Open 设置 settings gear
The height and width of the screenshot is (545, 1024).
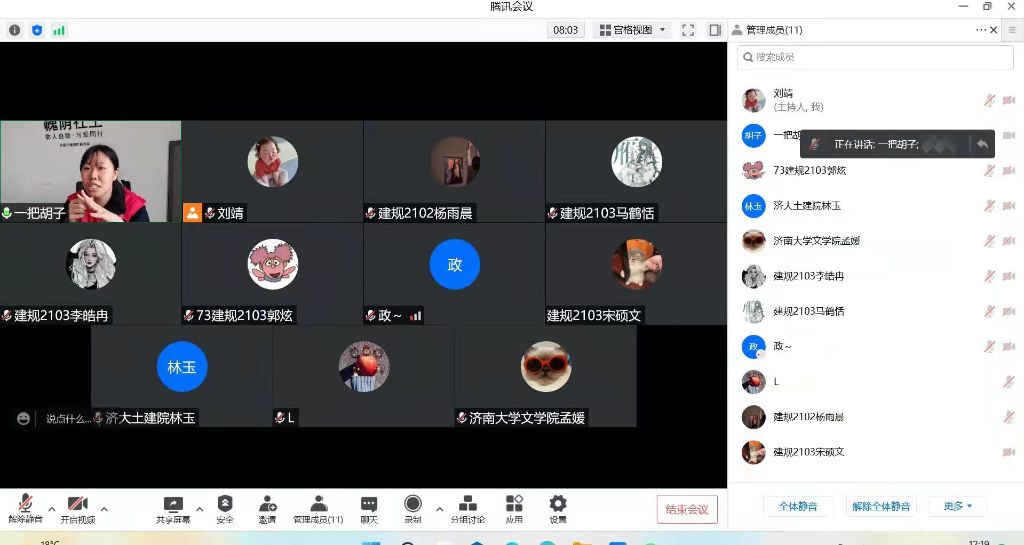point(558,507)
